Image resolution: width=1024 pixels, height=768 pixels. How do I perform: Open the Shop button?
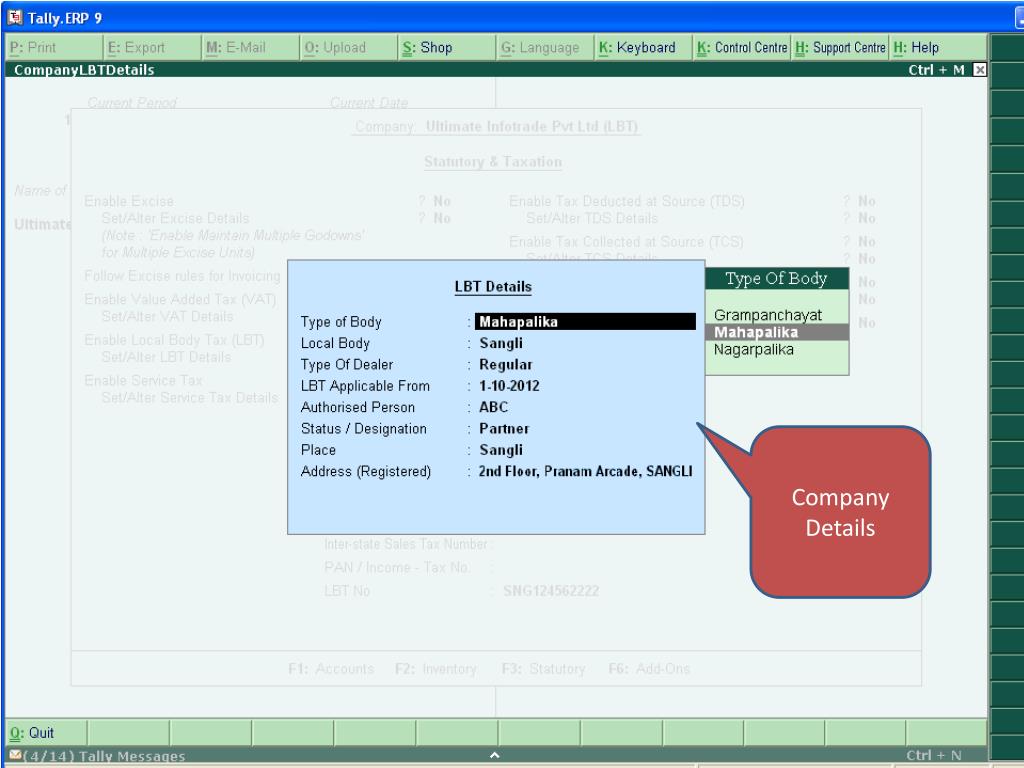tap(447, 48)
